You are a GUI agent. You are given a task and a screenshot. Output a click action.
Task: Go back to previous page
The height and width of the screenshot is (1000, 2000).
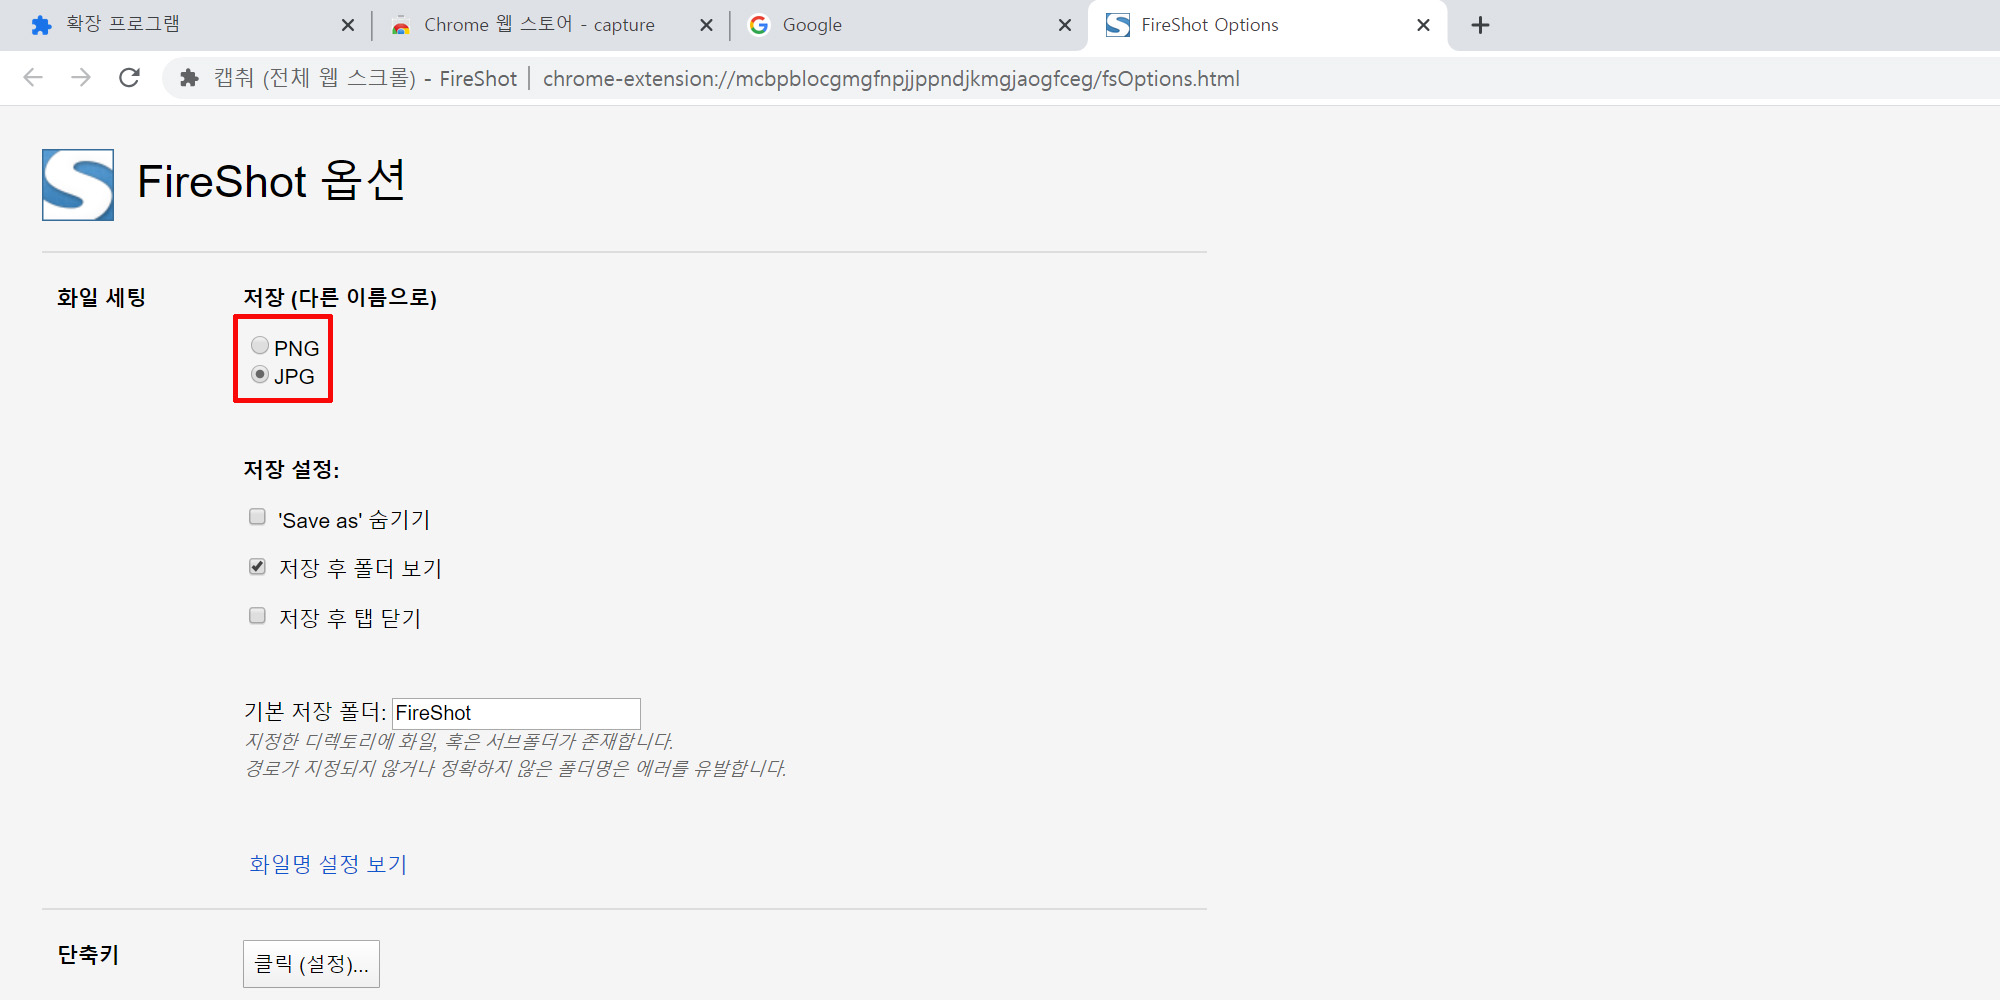33,78
